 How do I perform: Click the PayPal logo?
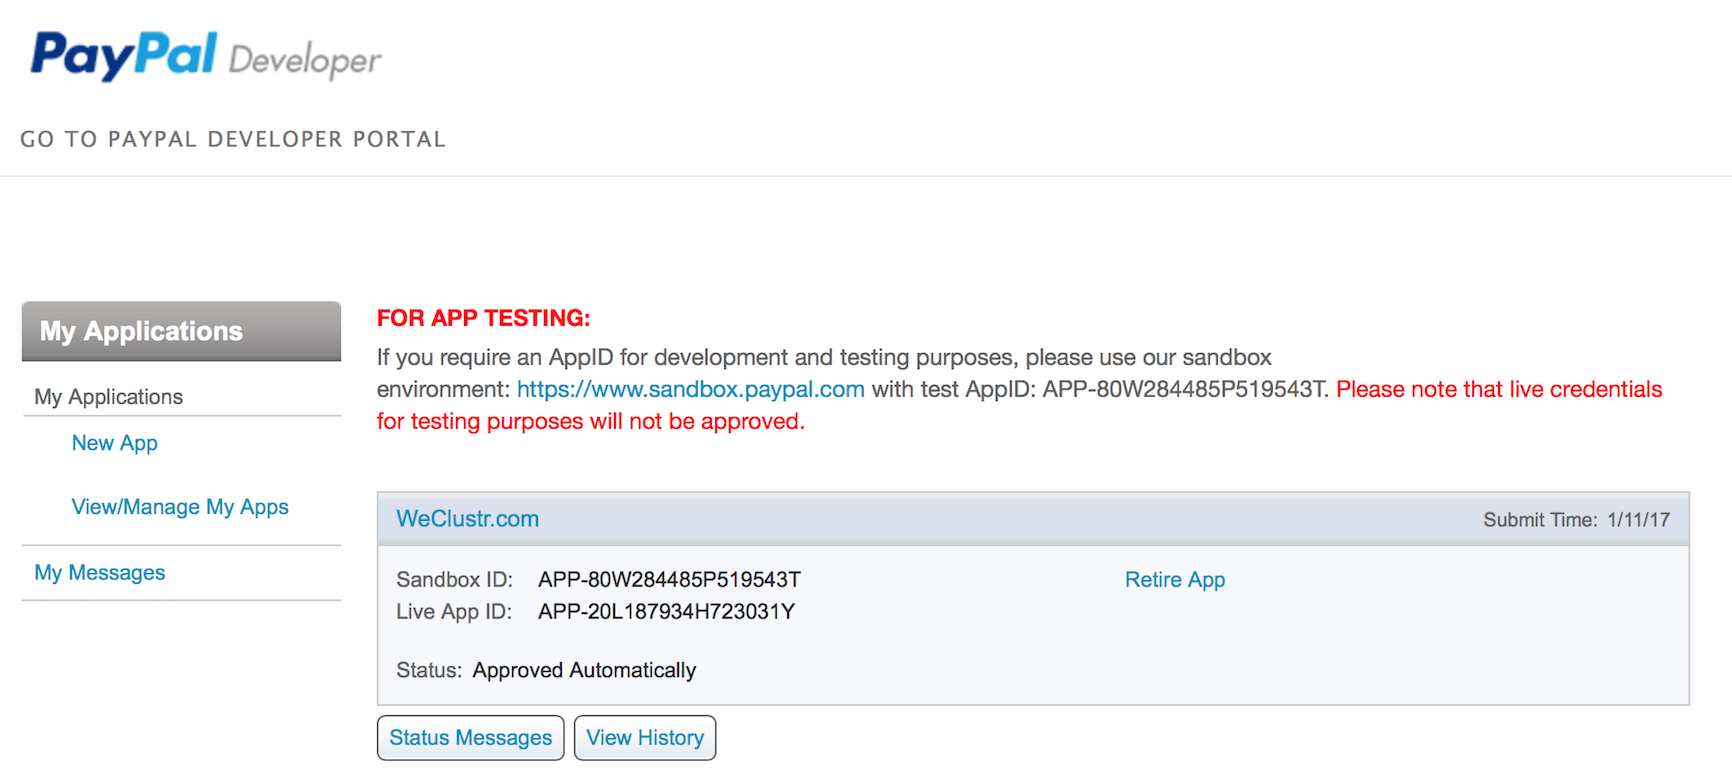pos(124,55)
